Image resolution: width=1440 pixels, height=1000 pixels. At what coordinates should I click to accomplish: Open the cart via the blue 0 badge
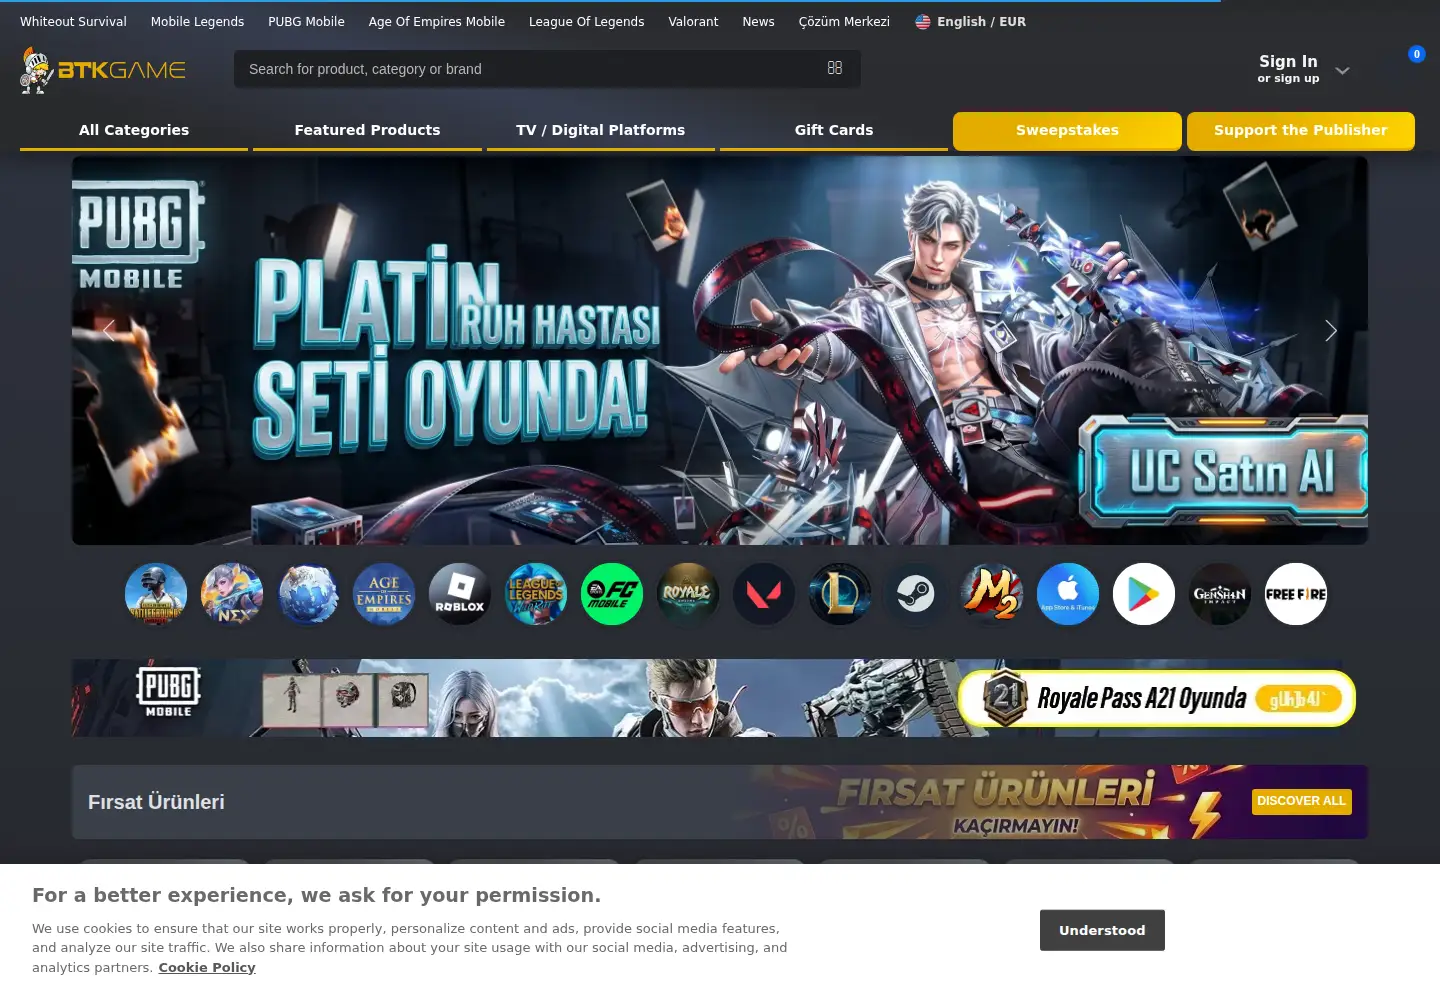[1416, 54]
